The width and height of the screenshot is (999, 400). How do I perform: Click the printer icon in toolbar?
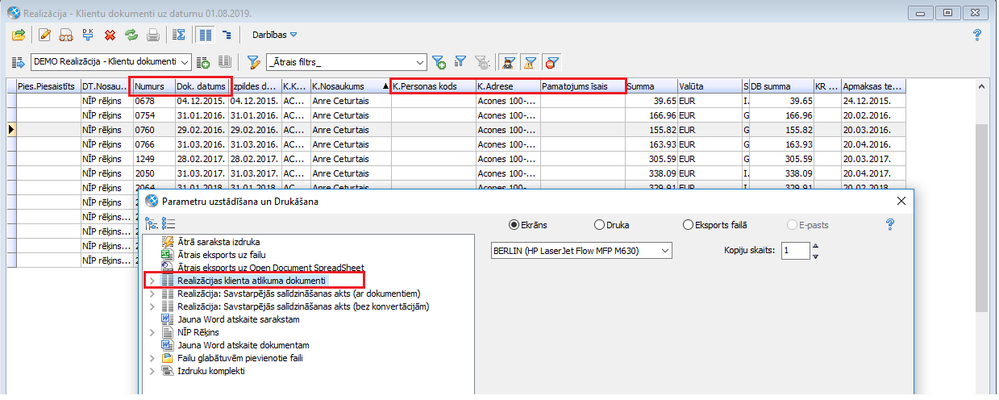click(153, 35)
